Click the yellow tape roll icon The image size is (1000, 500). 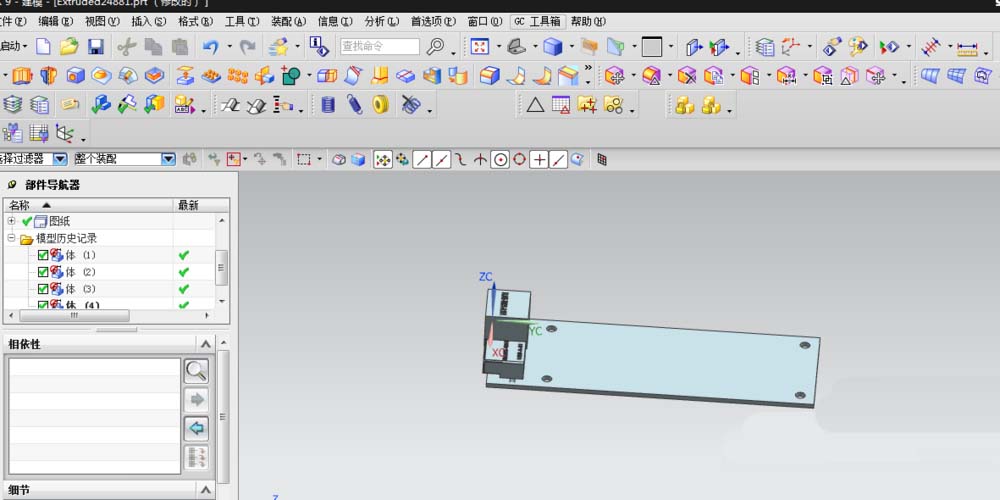(381, 105)
